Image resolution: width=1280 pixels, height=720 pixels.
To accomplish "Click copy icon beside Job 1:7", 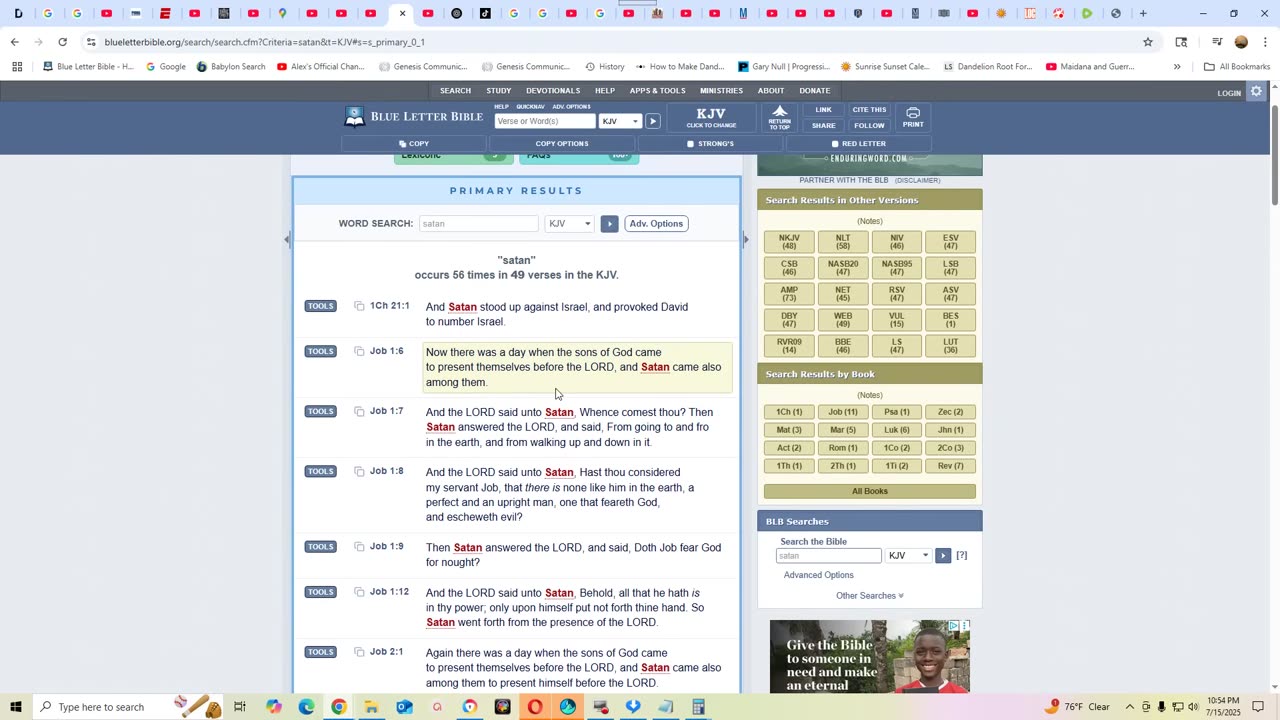I will click(359, 411).
